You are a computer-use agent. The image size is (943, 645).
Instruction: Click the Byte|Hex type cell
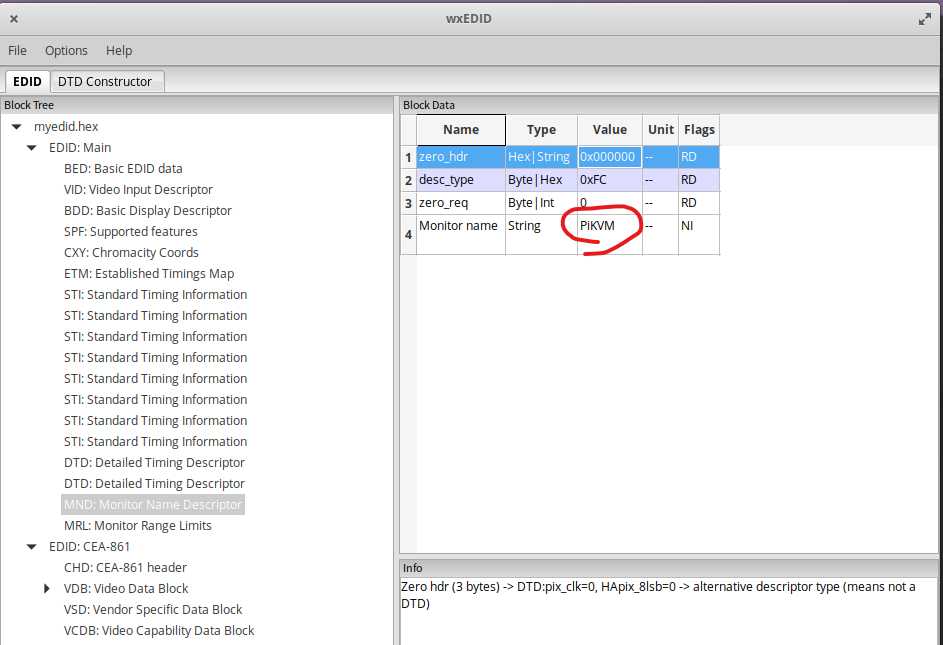pyautogui.click(x=541, y=180)
